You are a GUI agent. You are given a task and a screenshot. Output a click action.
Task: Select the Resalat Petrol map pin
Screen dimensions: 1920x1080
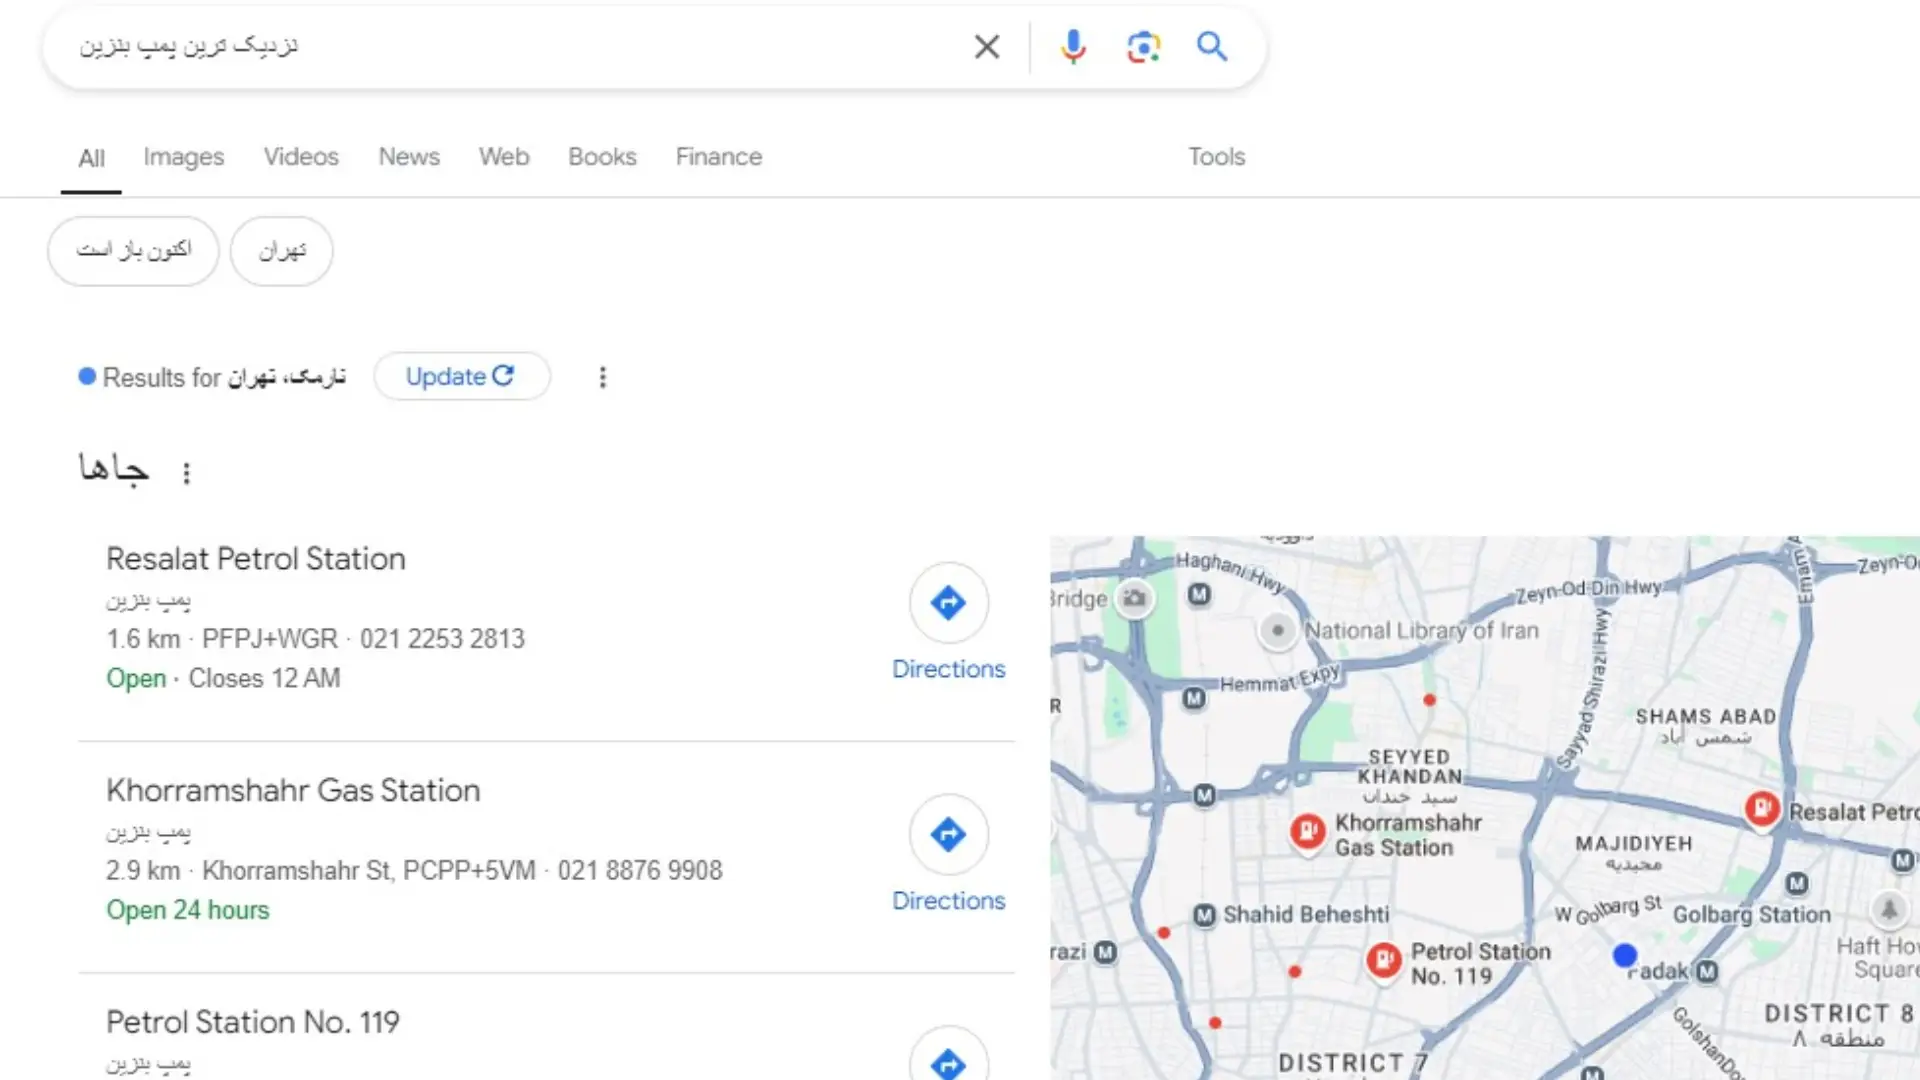click(x=1762, y=808)
